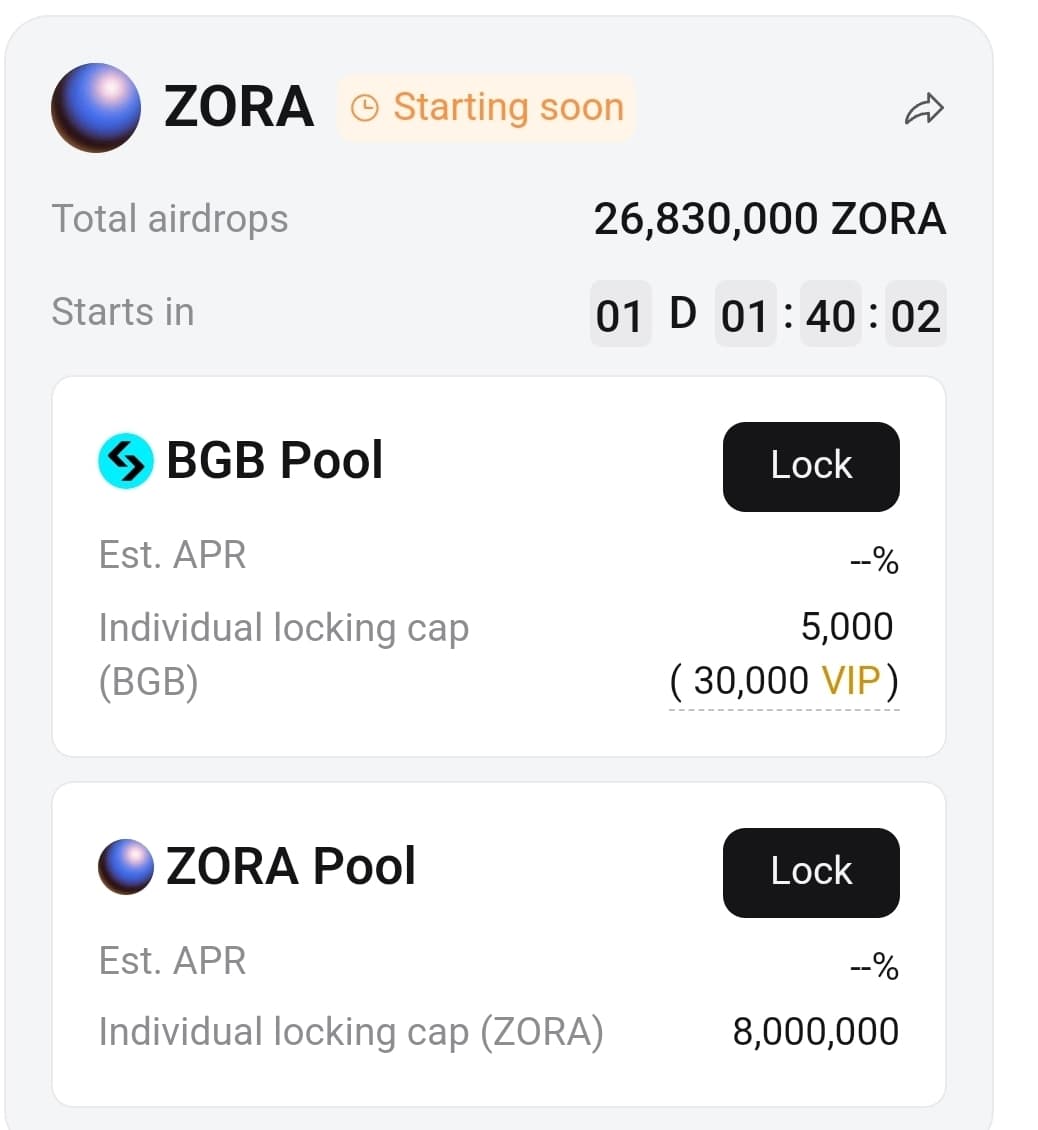Click the countdown minutes box showing 40
Image resolution: width=1038 pixels, height=1130 pixels.
click(x=831, y=315)
